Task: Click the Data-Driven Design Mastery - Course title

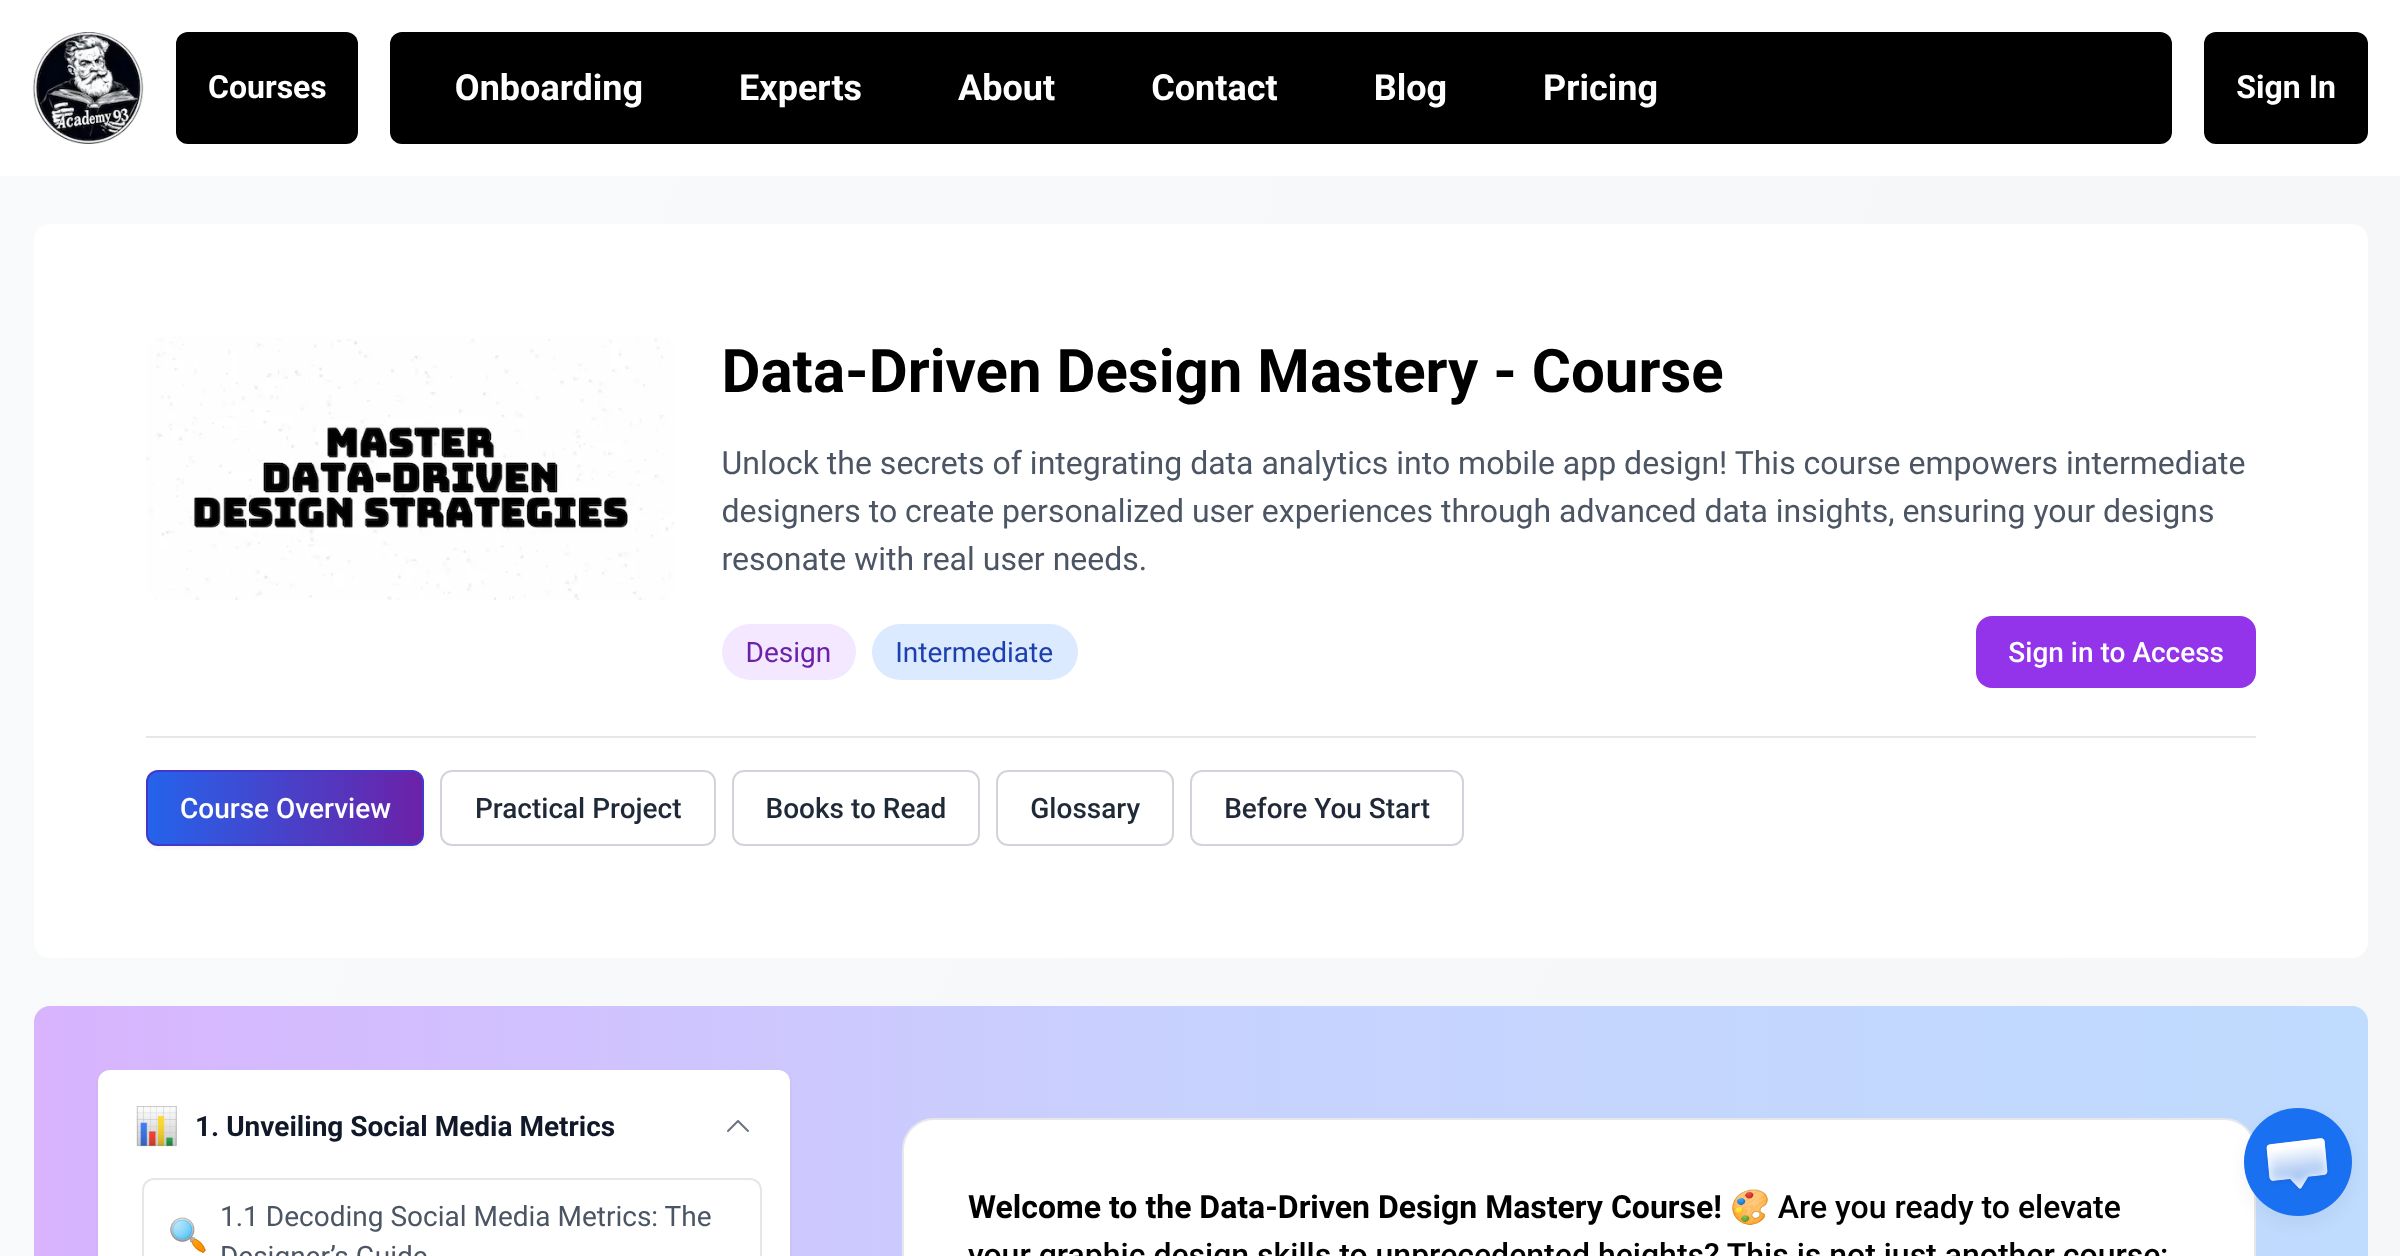Action: click(x=1222, y=372)
